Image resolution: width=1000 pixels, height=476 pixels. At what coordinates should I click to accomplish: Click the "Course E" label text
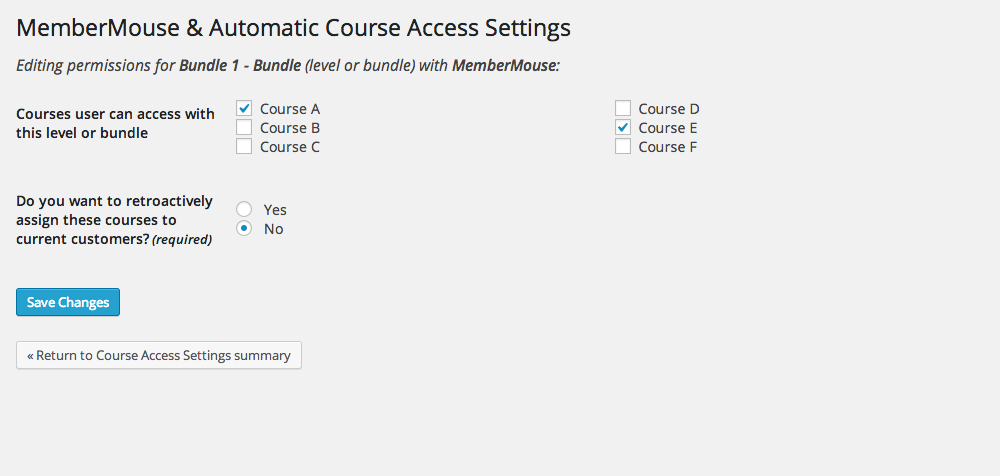pos(668,128)
